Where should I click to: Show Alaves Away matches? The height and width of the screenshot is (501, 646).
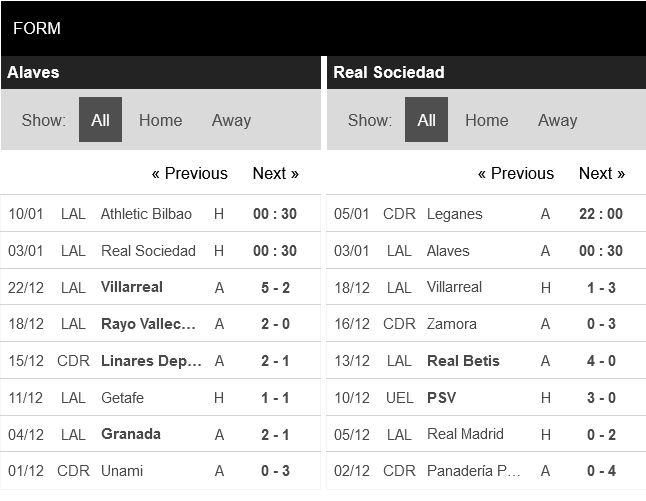tap(231, 120)
